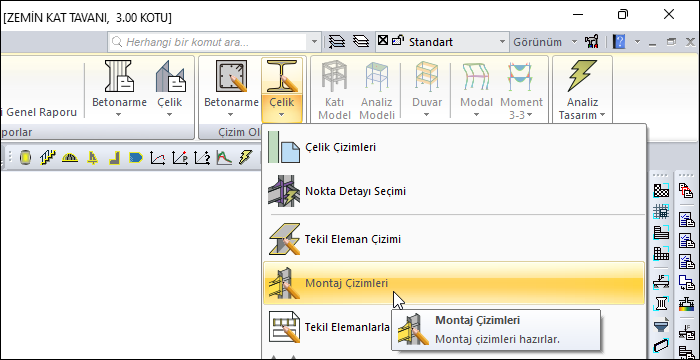
Task: Open Çelik Çizimleri from the dropdown menu
Action: point(454,147)
